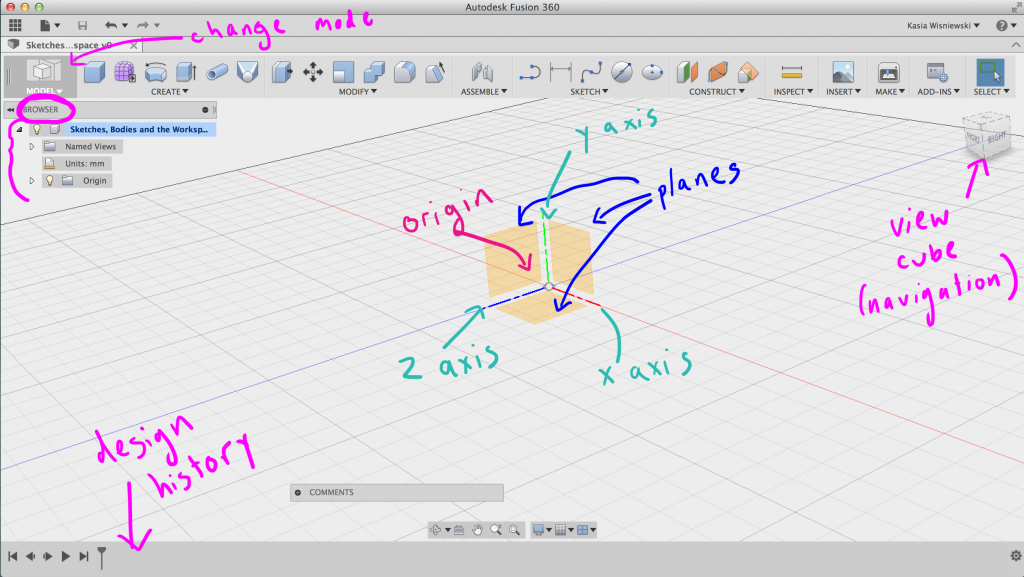Click the Orbit icon in the navigation bar
This screenshot has height=577, width=1024.
[x=435, y=530]
